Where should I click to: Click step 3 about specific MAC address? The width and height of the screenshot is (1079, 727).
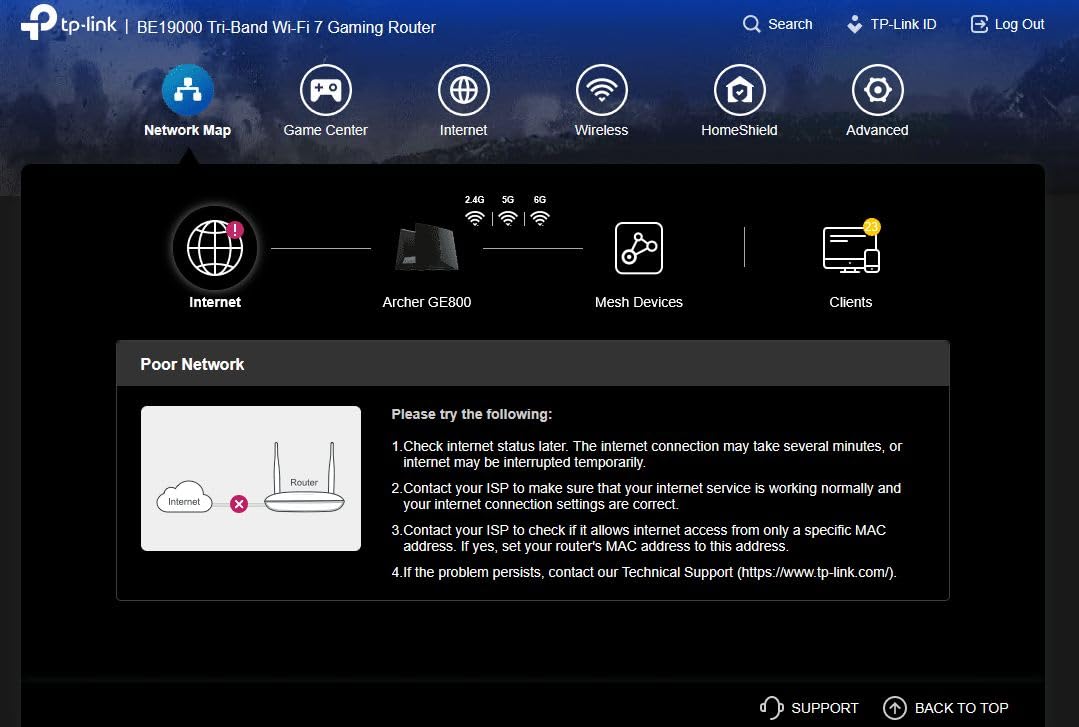click(x=639, y=538)
